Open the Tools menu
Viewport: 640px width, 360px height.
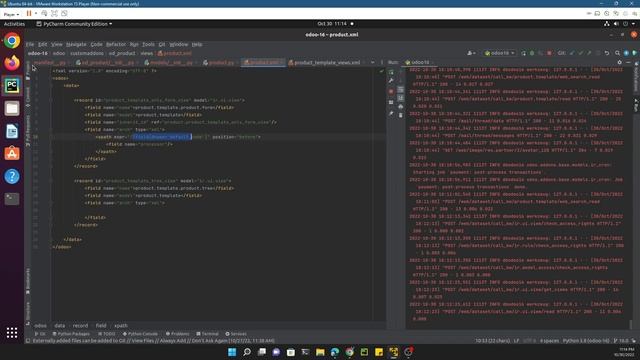click(x=148, y=44)
